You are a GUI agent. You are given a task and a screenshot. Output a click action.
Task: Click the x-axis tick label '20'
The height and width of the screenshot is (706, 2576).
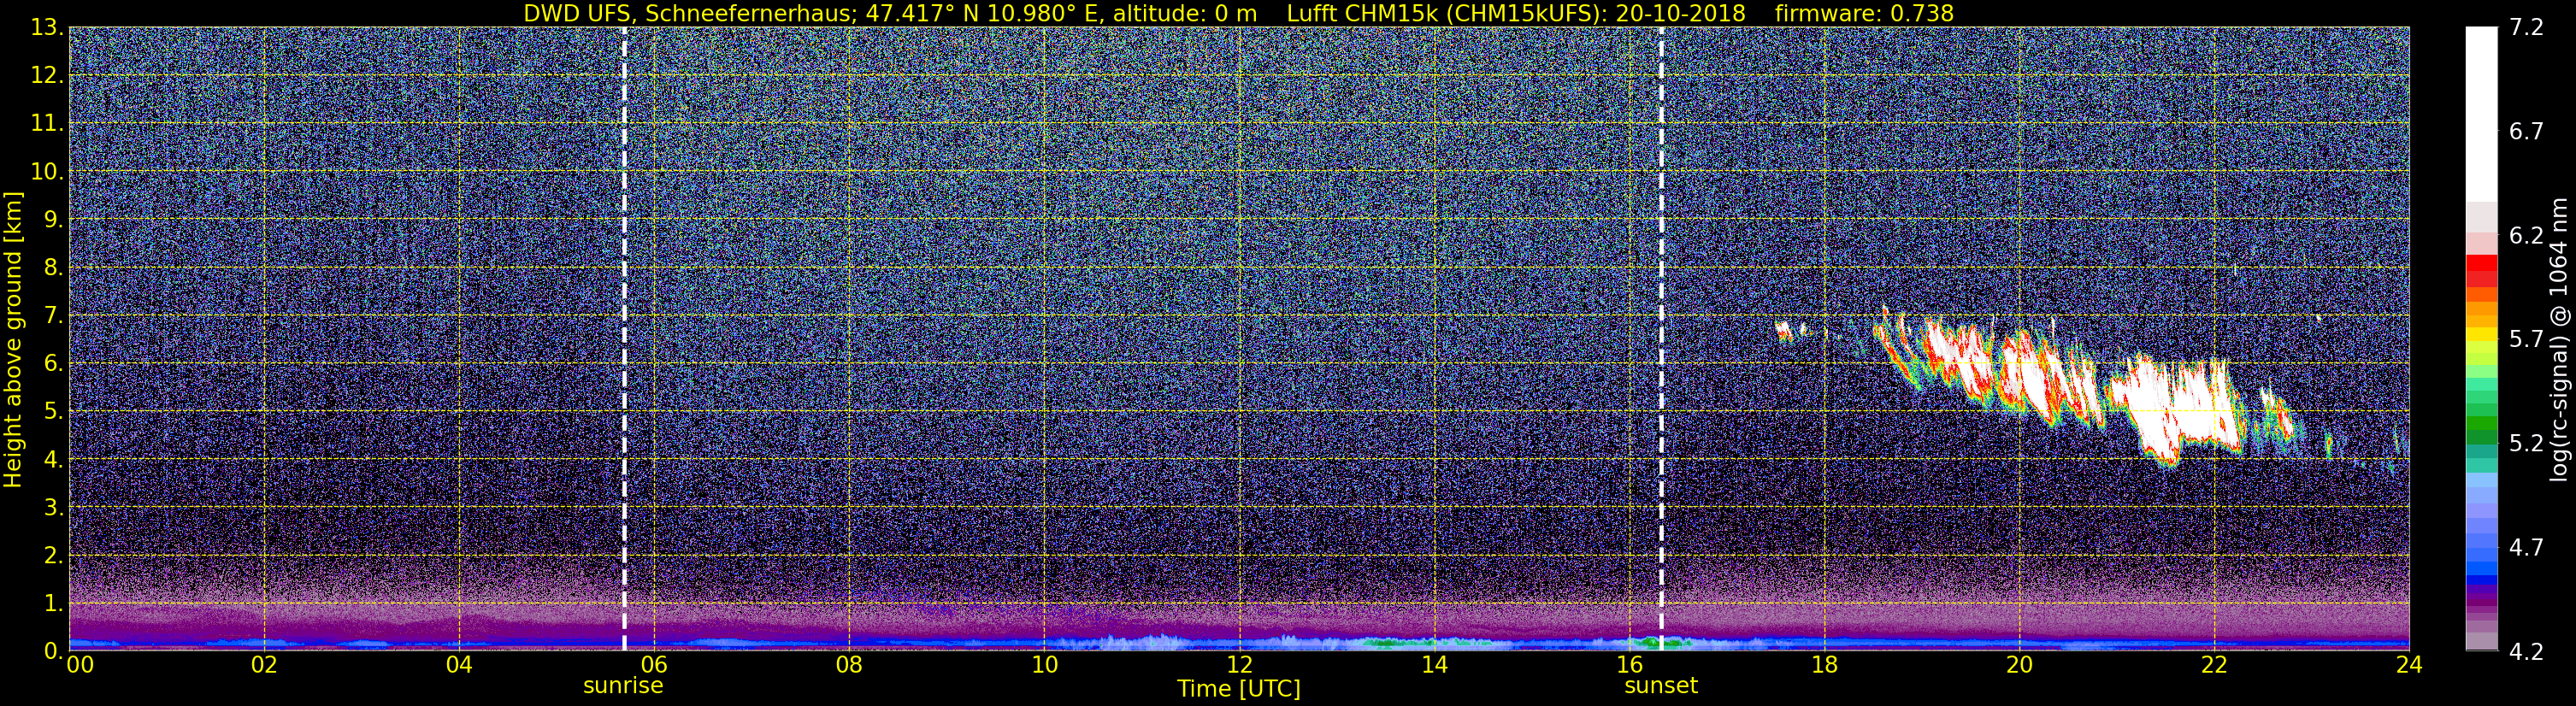2019,665
